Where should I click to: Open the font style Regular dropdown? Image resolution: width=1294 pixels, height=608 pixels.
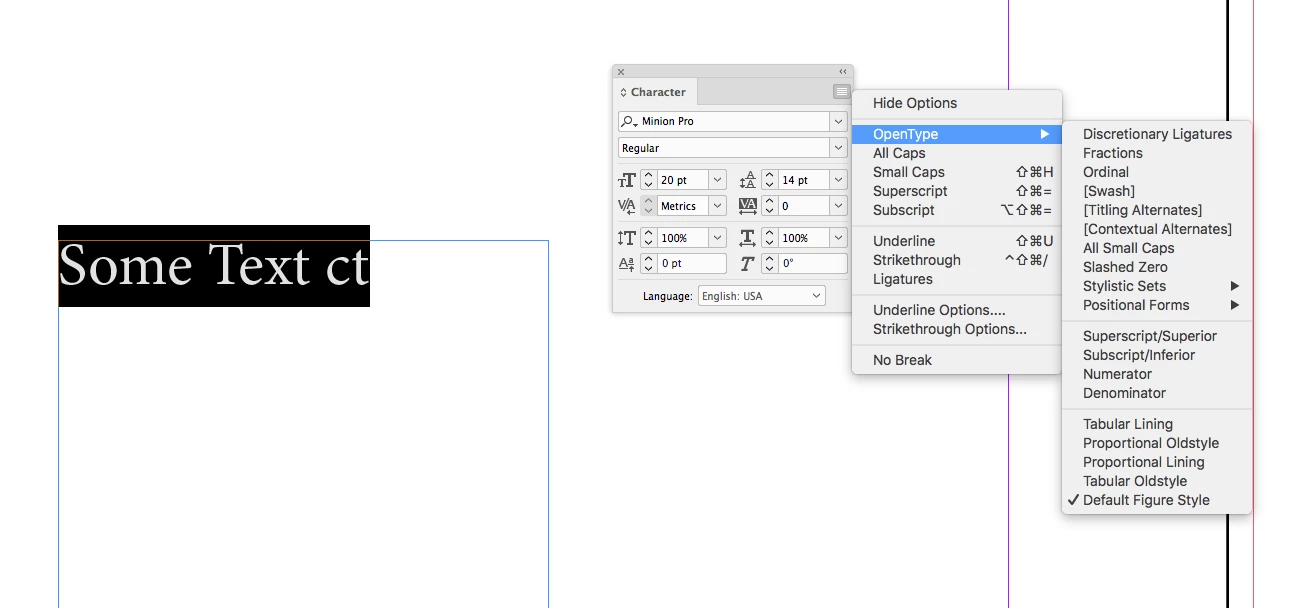pyautogui.click(x=838, y=148)
